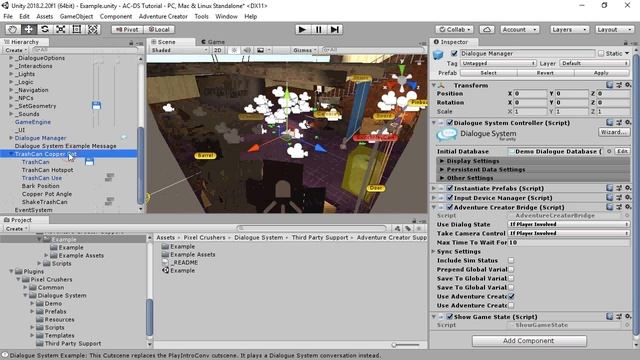Open Transform component gear menu

pyautogui.click(x=628, y=85)
